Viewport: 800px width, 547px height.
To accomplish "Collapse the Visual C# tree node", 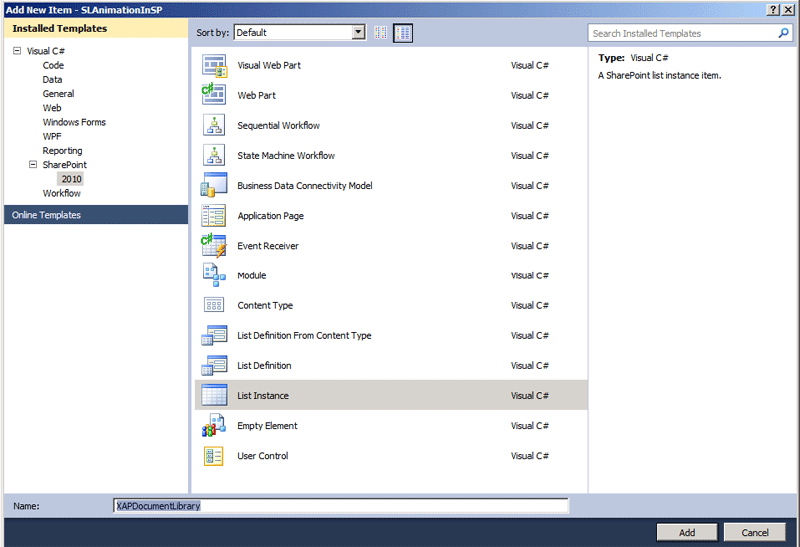I will coord(17,51).
